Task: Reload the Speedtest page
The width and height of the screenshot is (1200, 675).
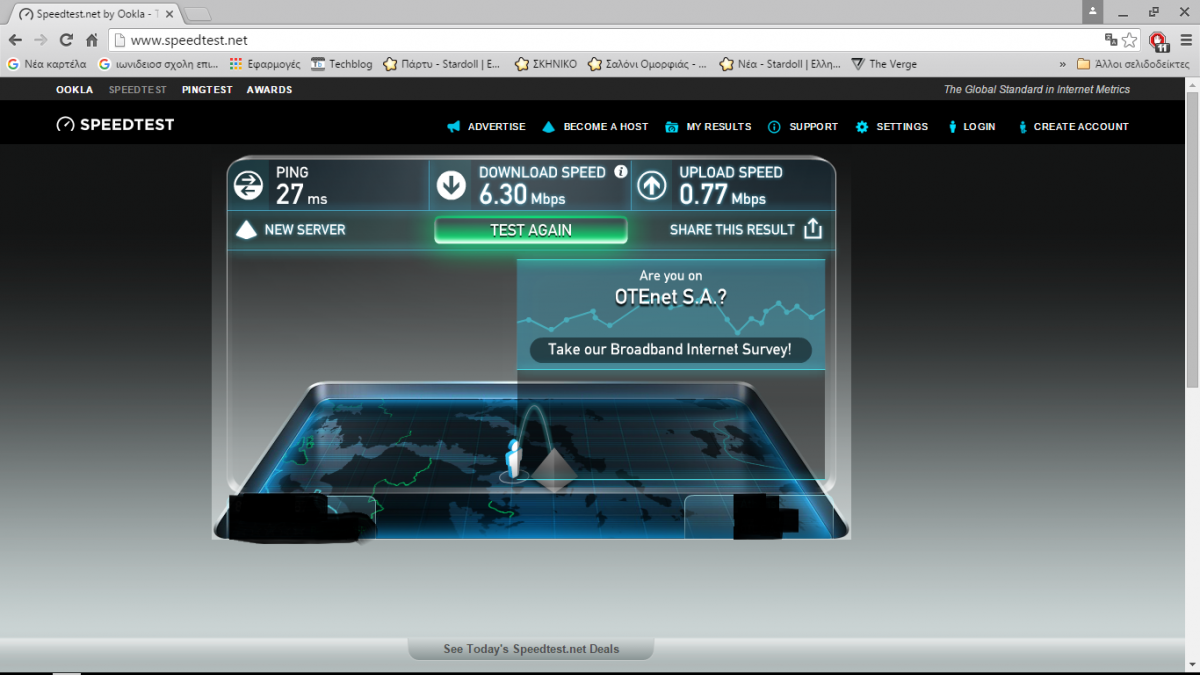Action: 66,40
